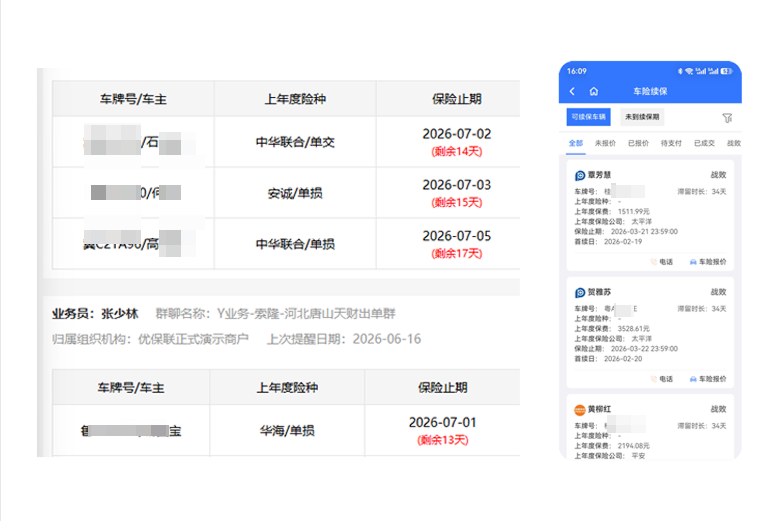This screenshot has height=521, width=779.
Task: Tap the home icon in the phone header
Action: click(x=594, y=91)
